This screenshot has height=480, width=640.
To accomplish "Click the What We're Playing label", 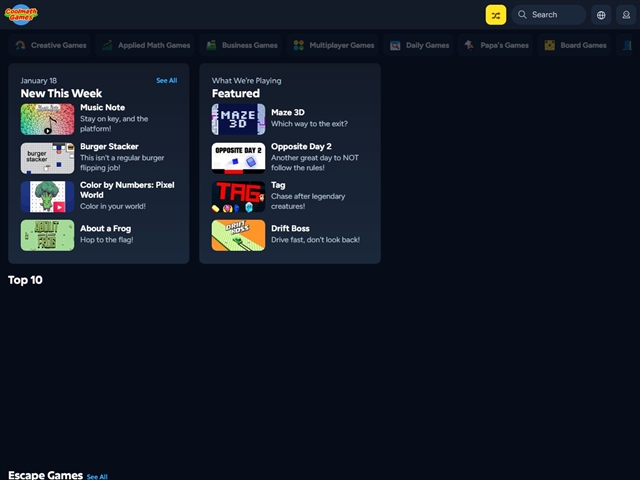I will (x=247, y=80).
